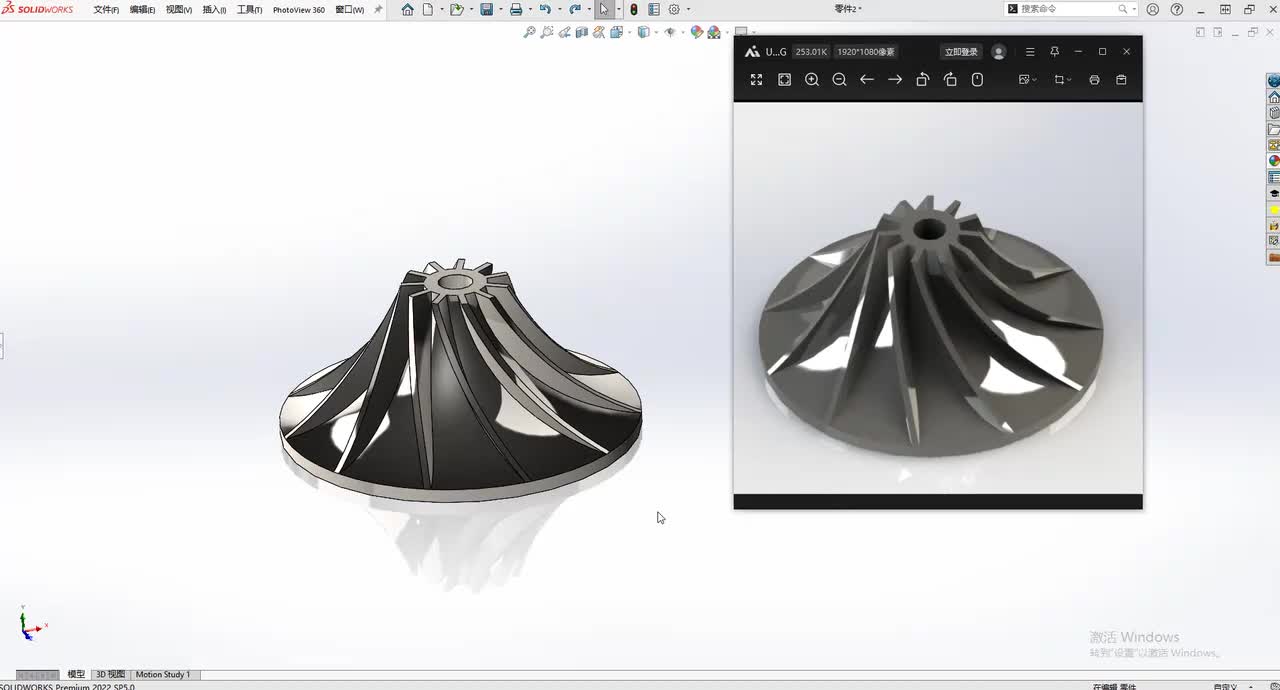Click Zoom to Area in the view toolbar
The height and width of the screenshot is (690, 1280).
[x=547, y=32]
